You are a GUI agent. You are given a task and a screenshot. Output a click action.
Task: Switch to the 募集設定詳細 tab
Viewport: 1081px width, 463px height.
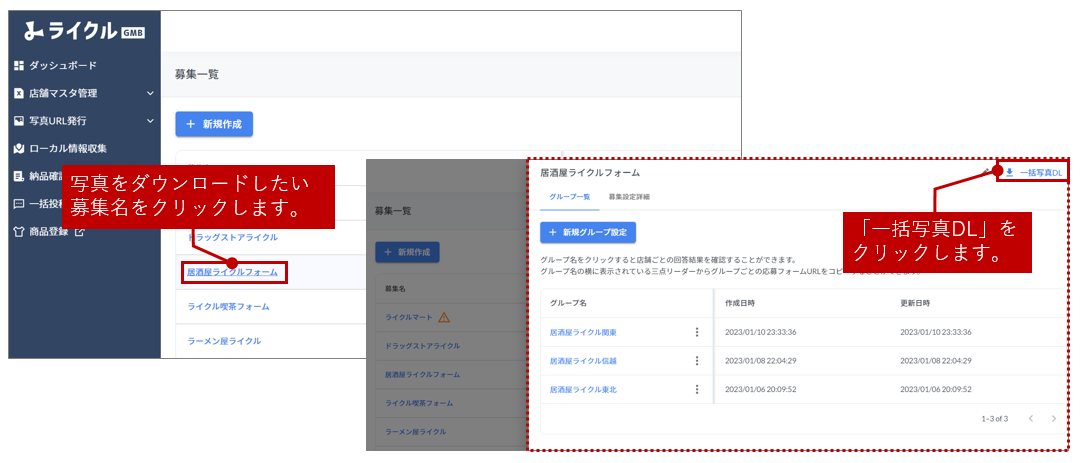(x=629, y=197)
